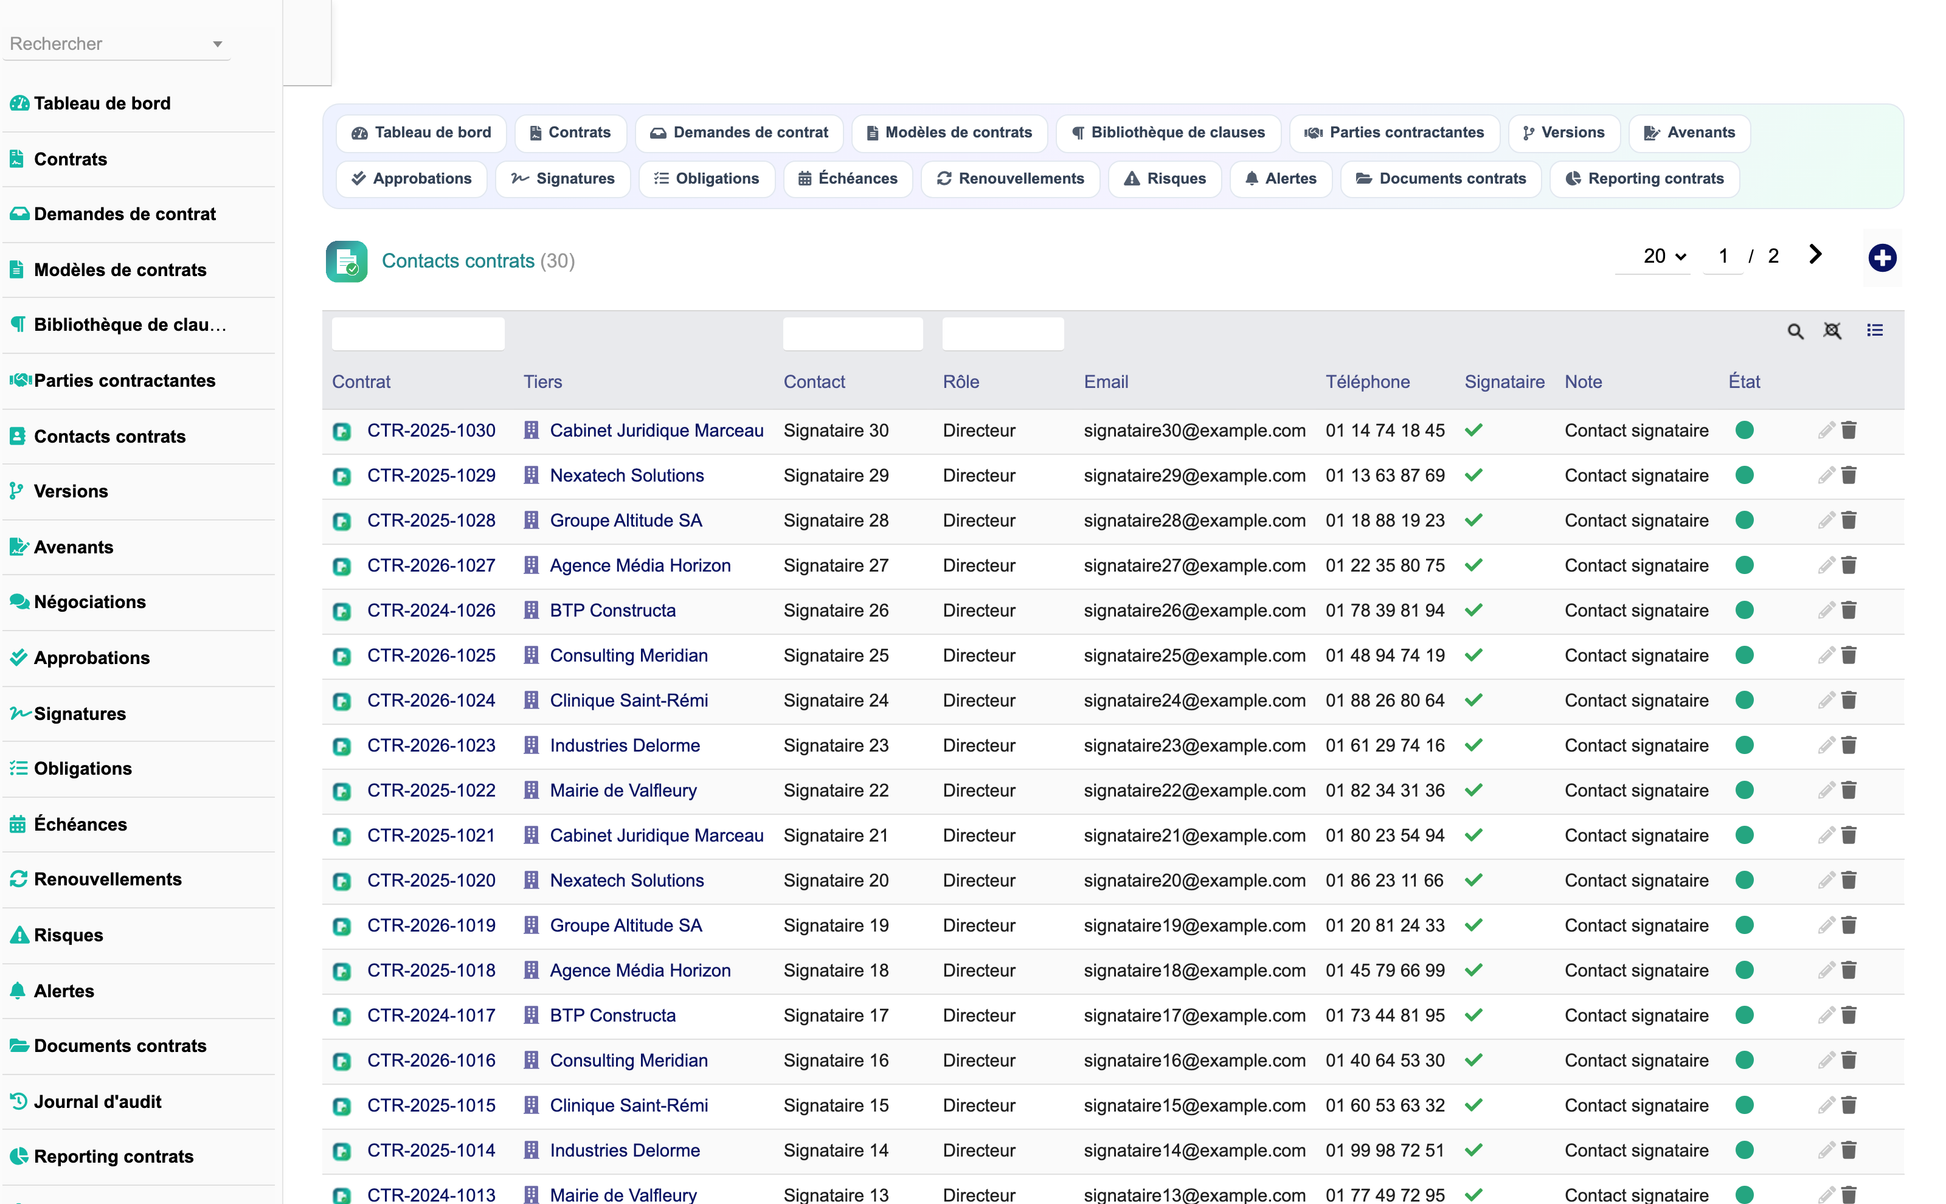Viewport: 1946px width, 1204px height.
Task: Click the Contact filter input field
Action: [x=853, y=333]
